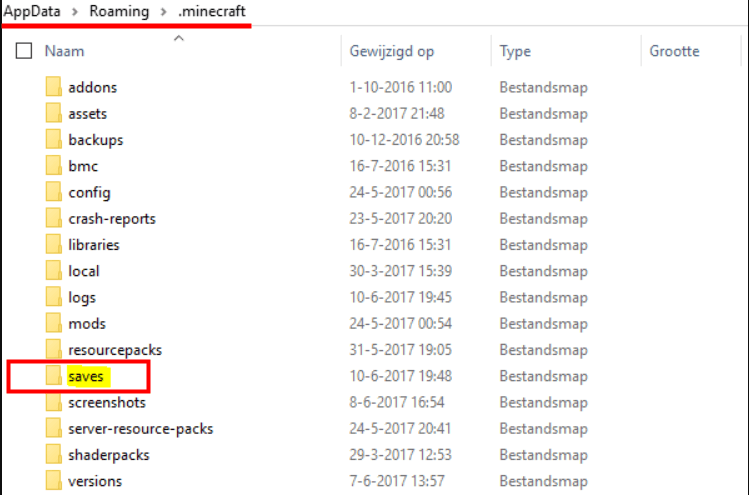The height and width of the screenshot is (495, 749).
Task: Select the bmc folder icon
Action: click(x=54, y=166)
